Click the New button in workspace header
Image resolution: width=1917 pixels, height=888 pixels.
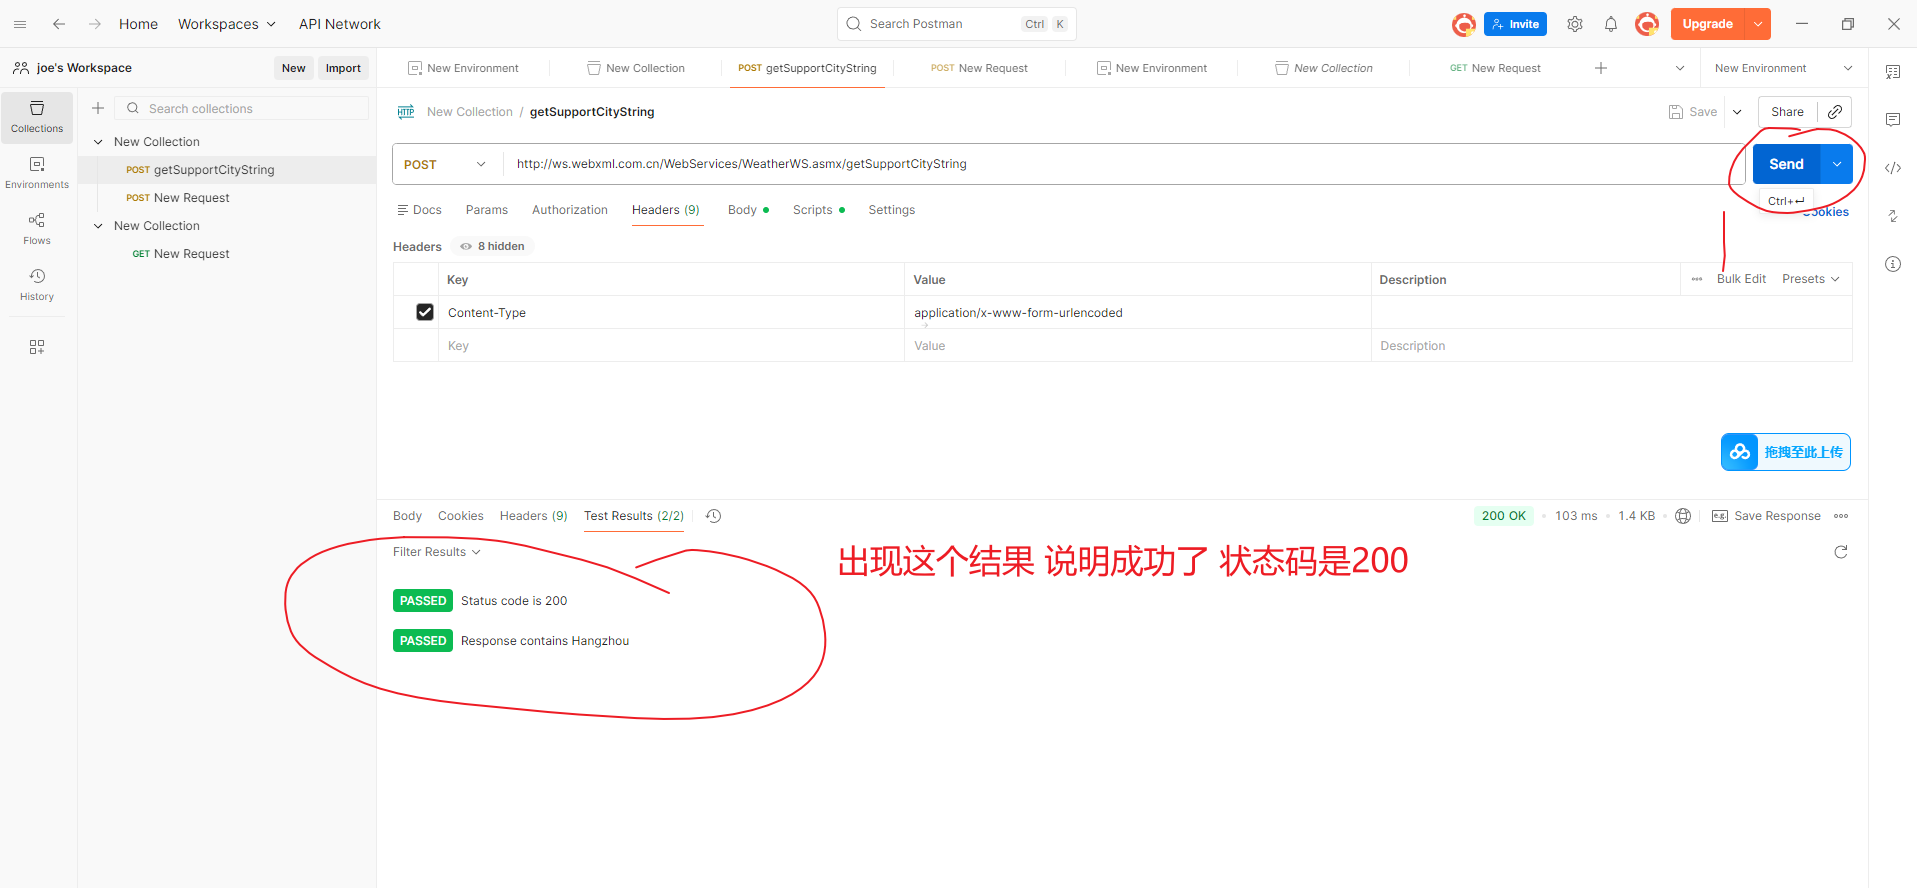click(x=294, y=68)
